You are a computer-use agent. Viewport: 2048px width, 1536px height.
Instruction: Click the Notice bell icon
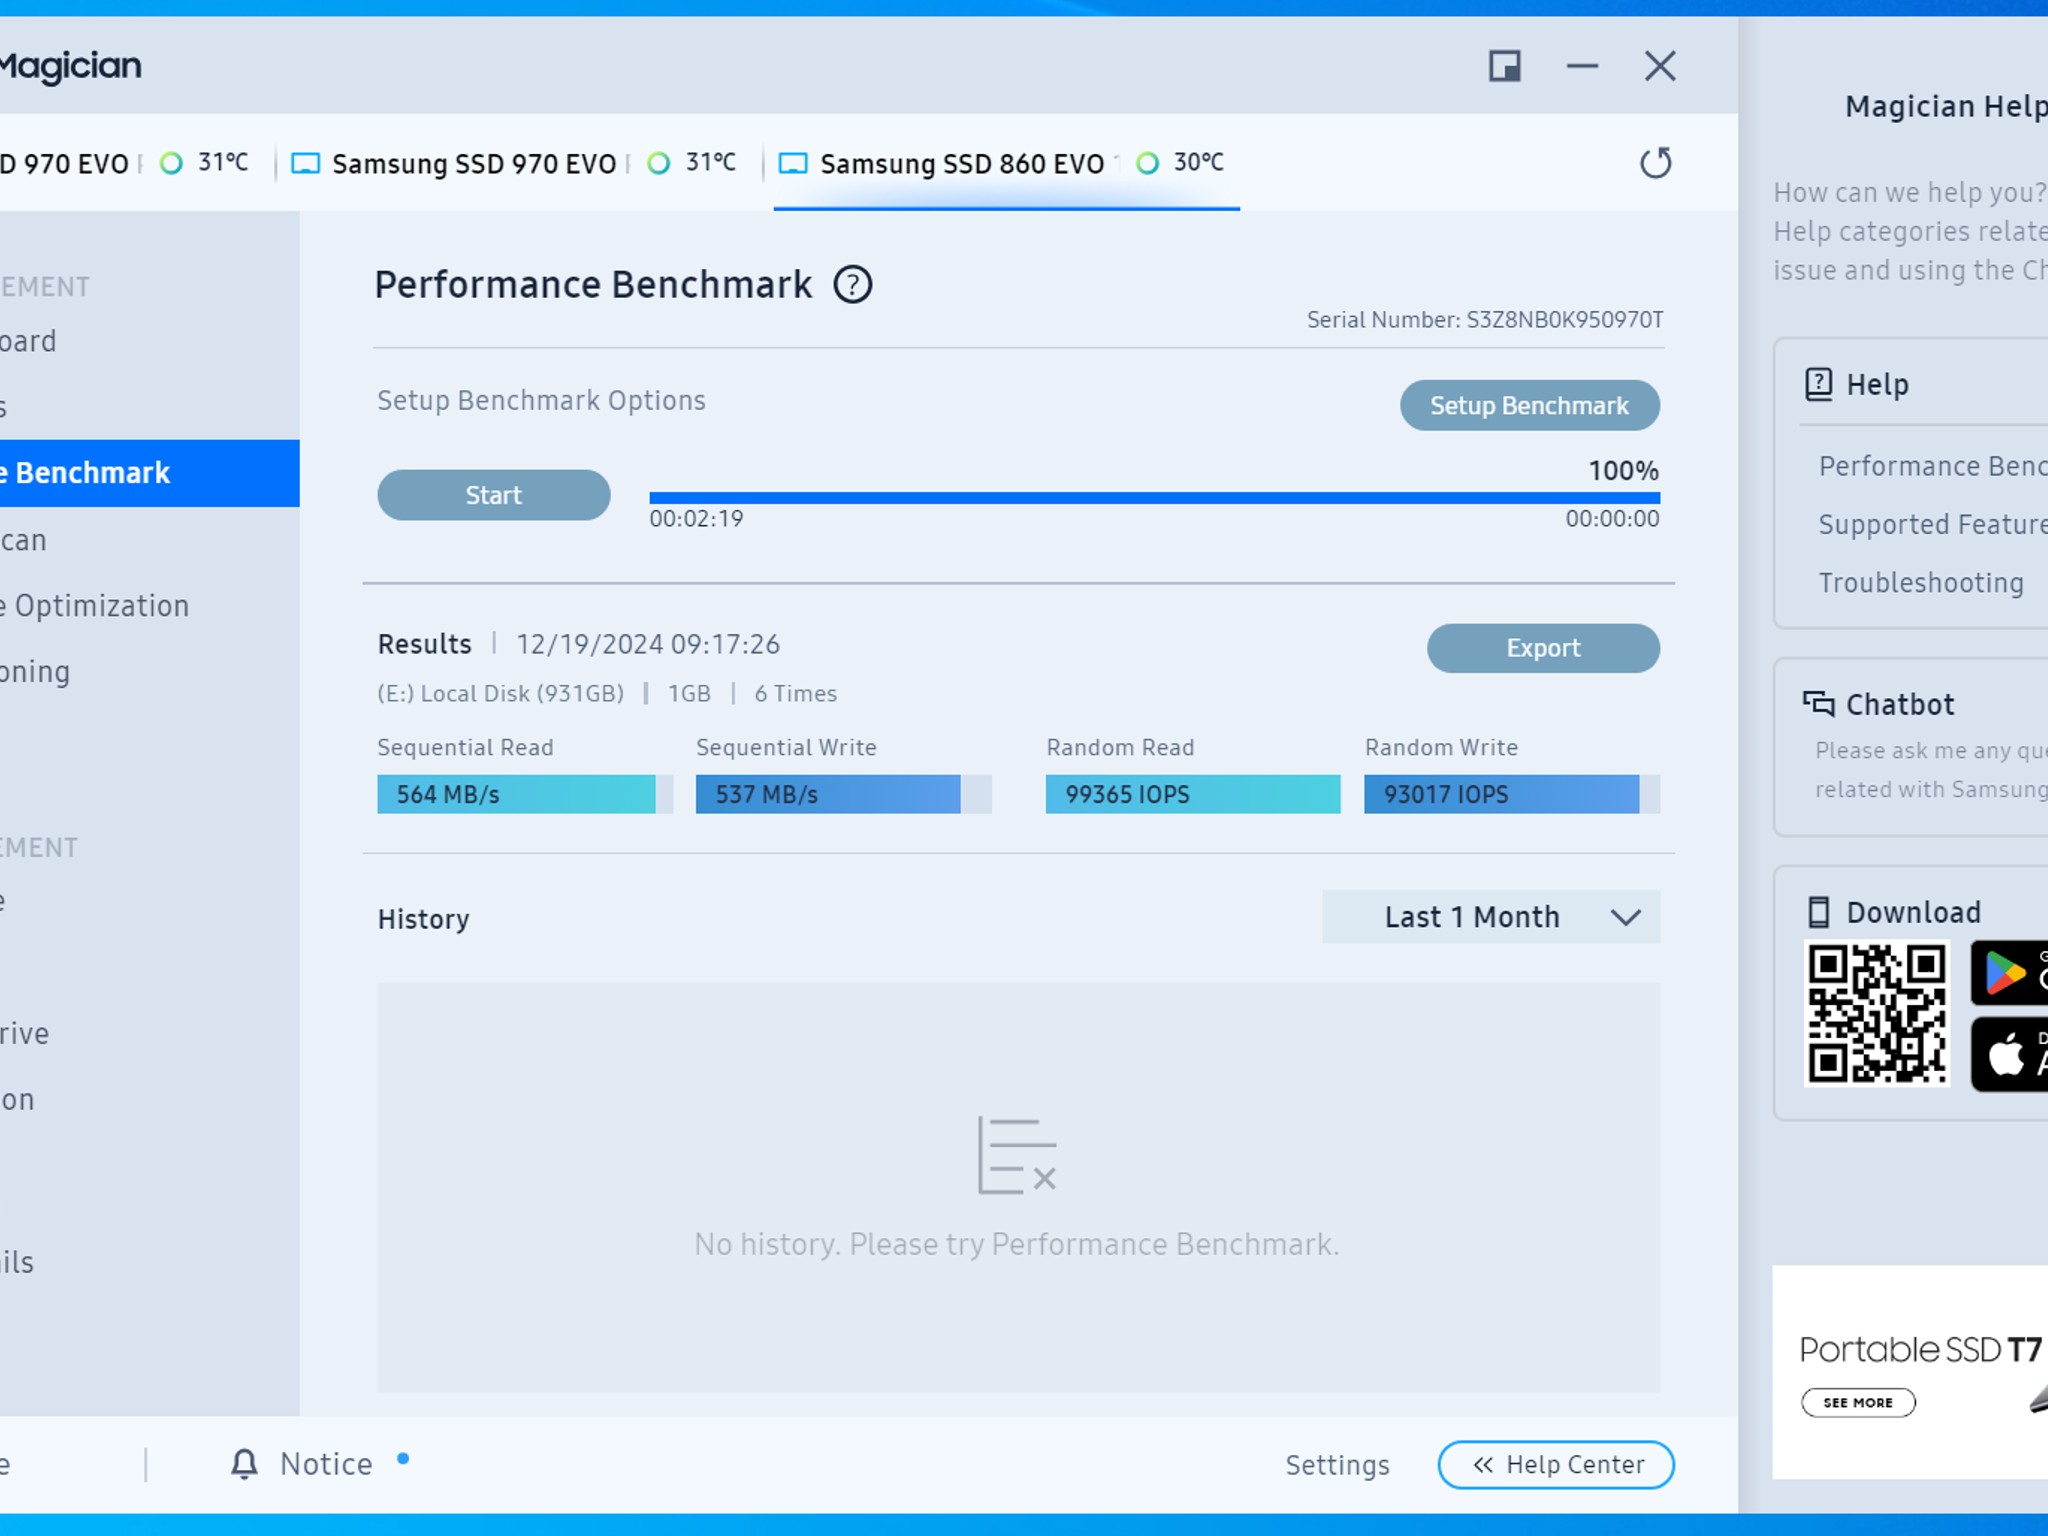(x=244, y=1463)
